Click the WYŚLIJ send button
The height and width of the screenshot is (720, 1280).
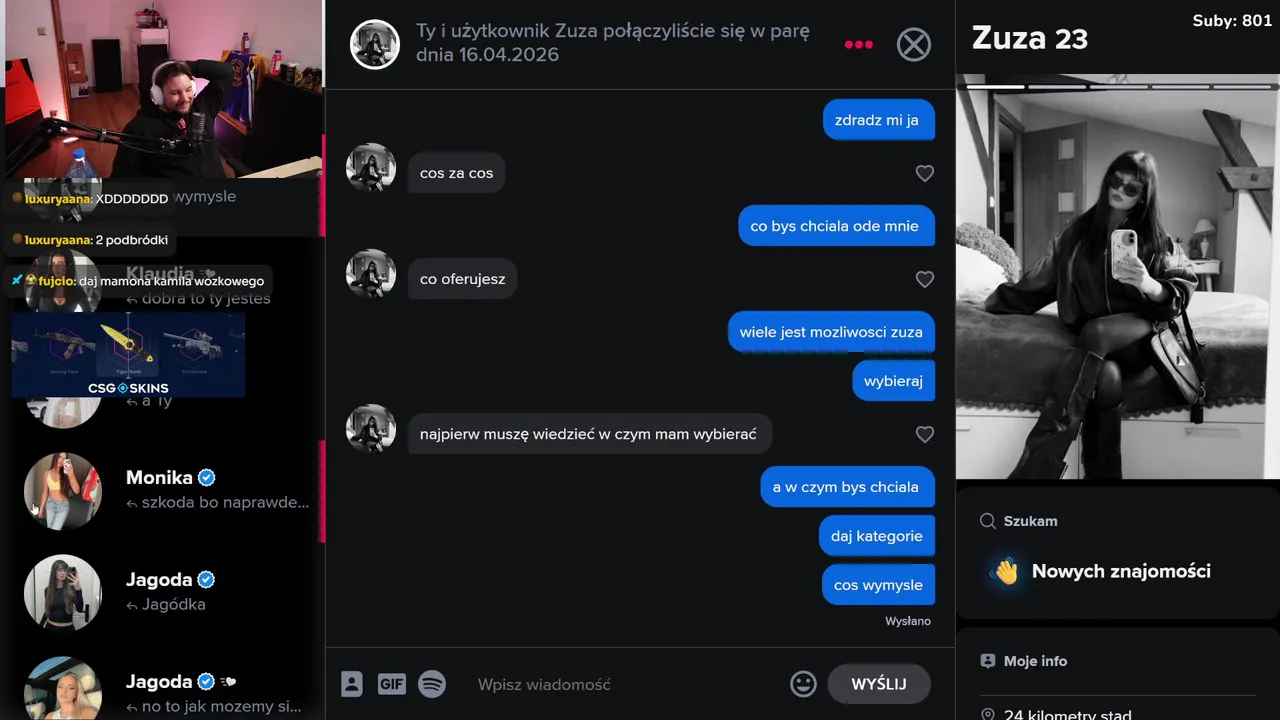pyautogui.click(x=879, y=684)
